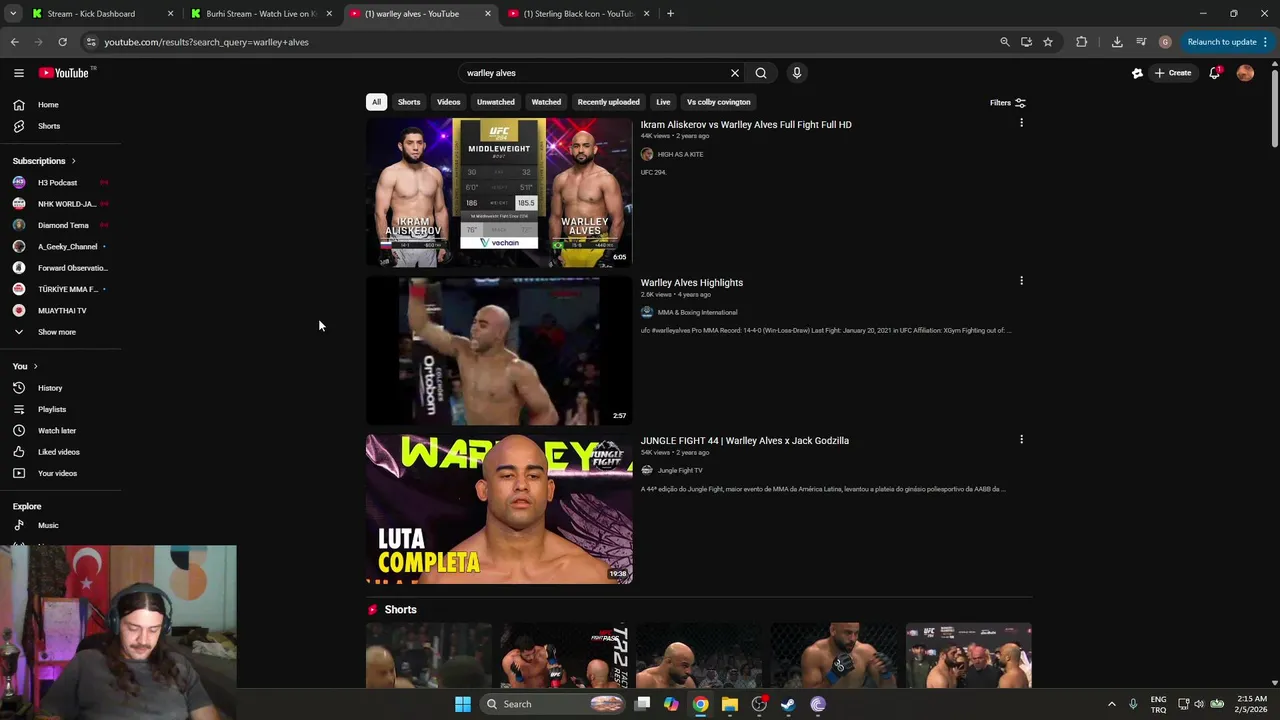Click the Jungle Fight TV channel avatar

647,470
